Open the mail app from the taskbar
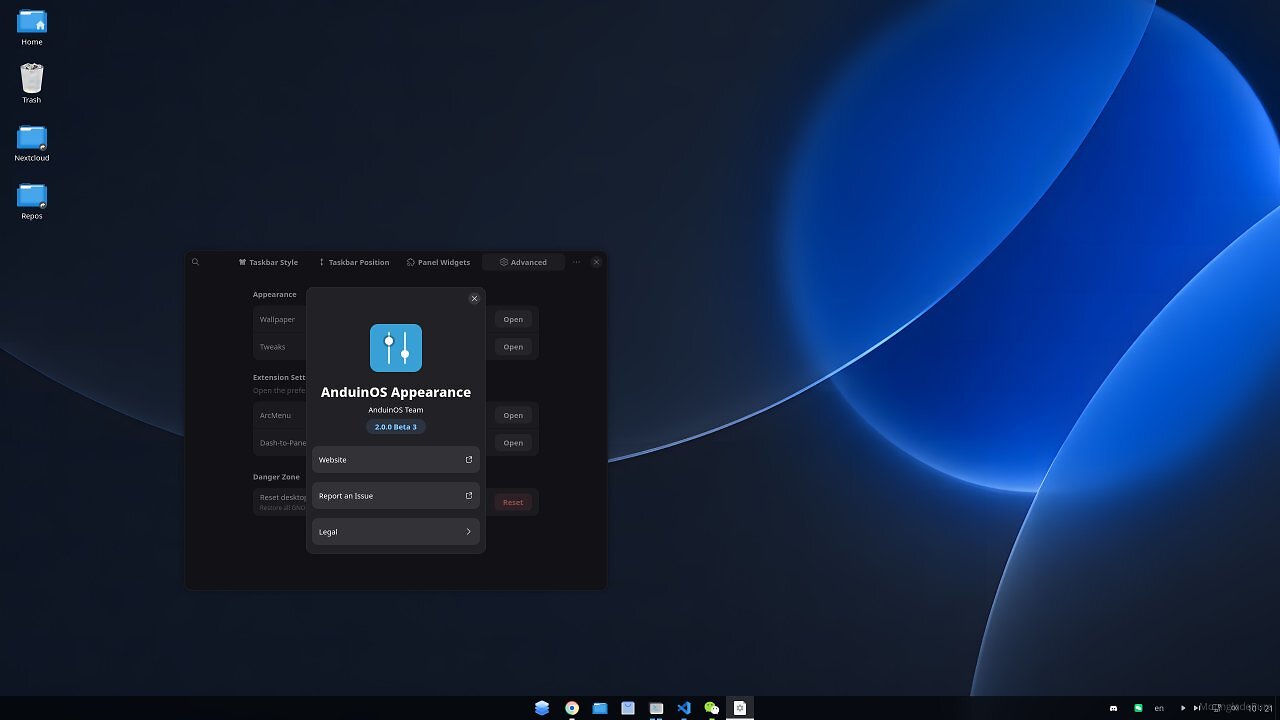Screen dimensions: 1280x720 pyautogui.click(x=628, y=708)
